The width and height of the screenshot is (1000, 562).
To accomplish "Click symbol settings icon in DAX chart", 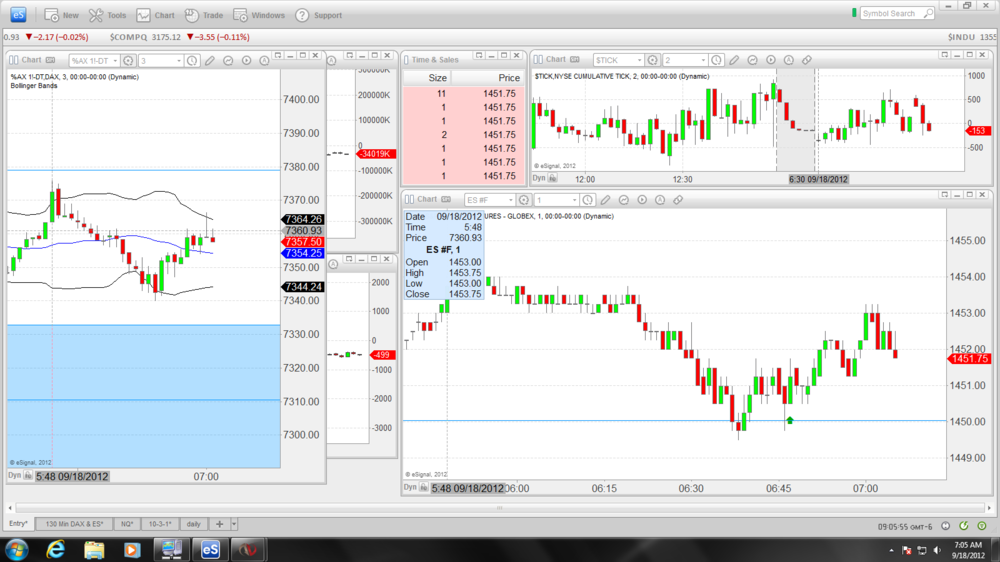I will (x=128, y=61).
